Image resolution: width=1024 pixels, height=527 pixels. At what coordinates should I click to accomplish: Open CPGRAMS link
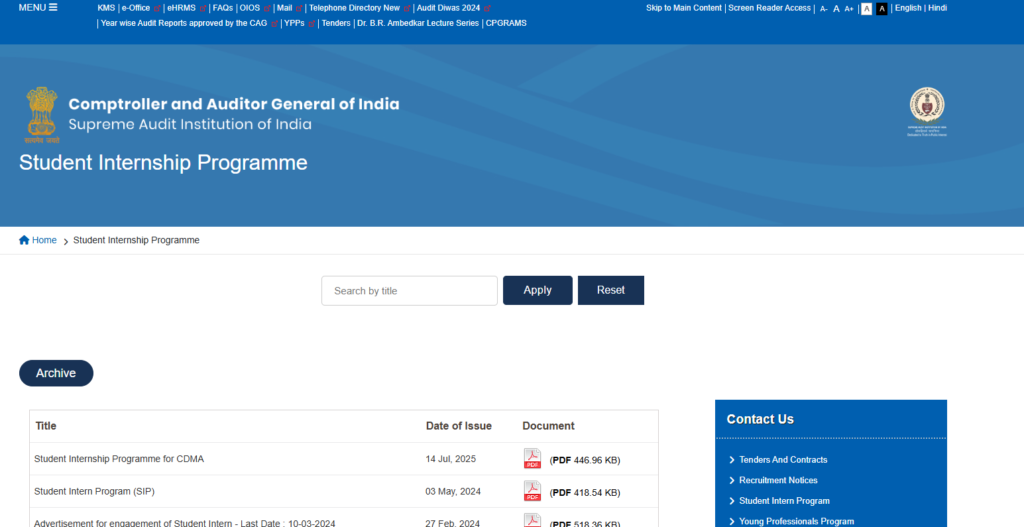tap(506, 23)
